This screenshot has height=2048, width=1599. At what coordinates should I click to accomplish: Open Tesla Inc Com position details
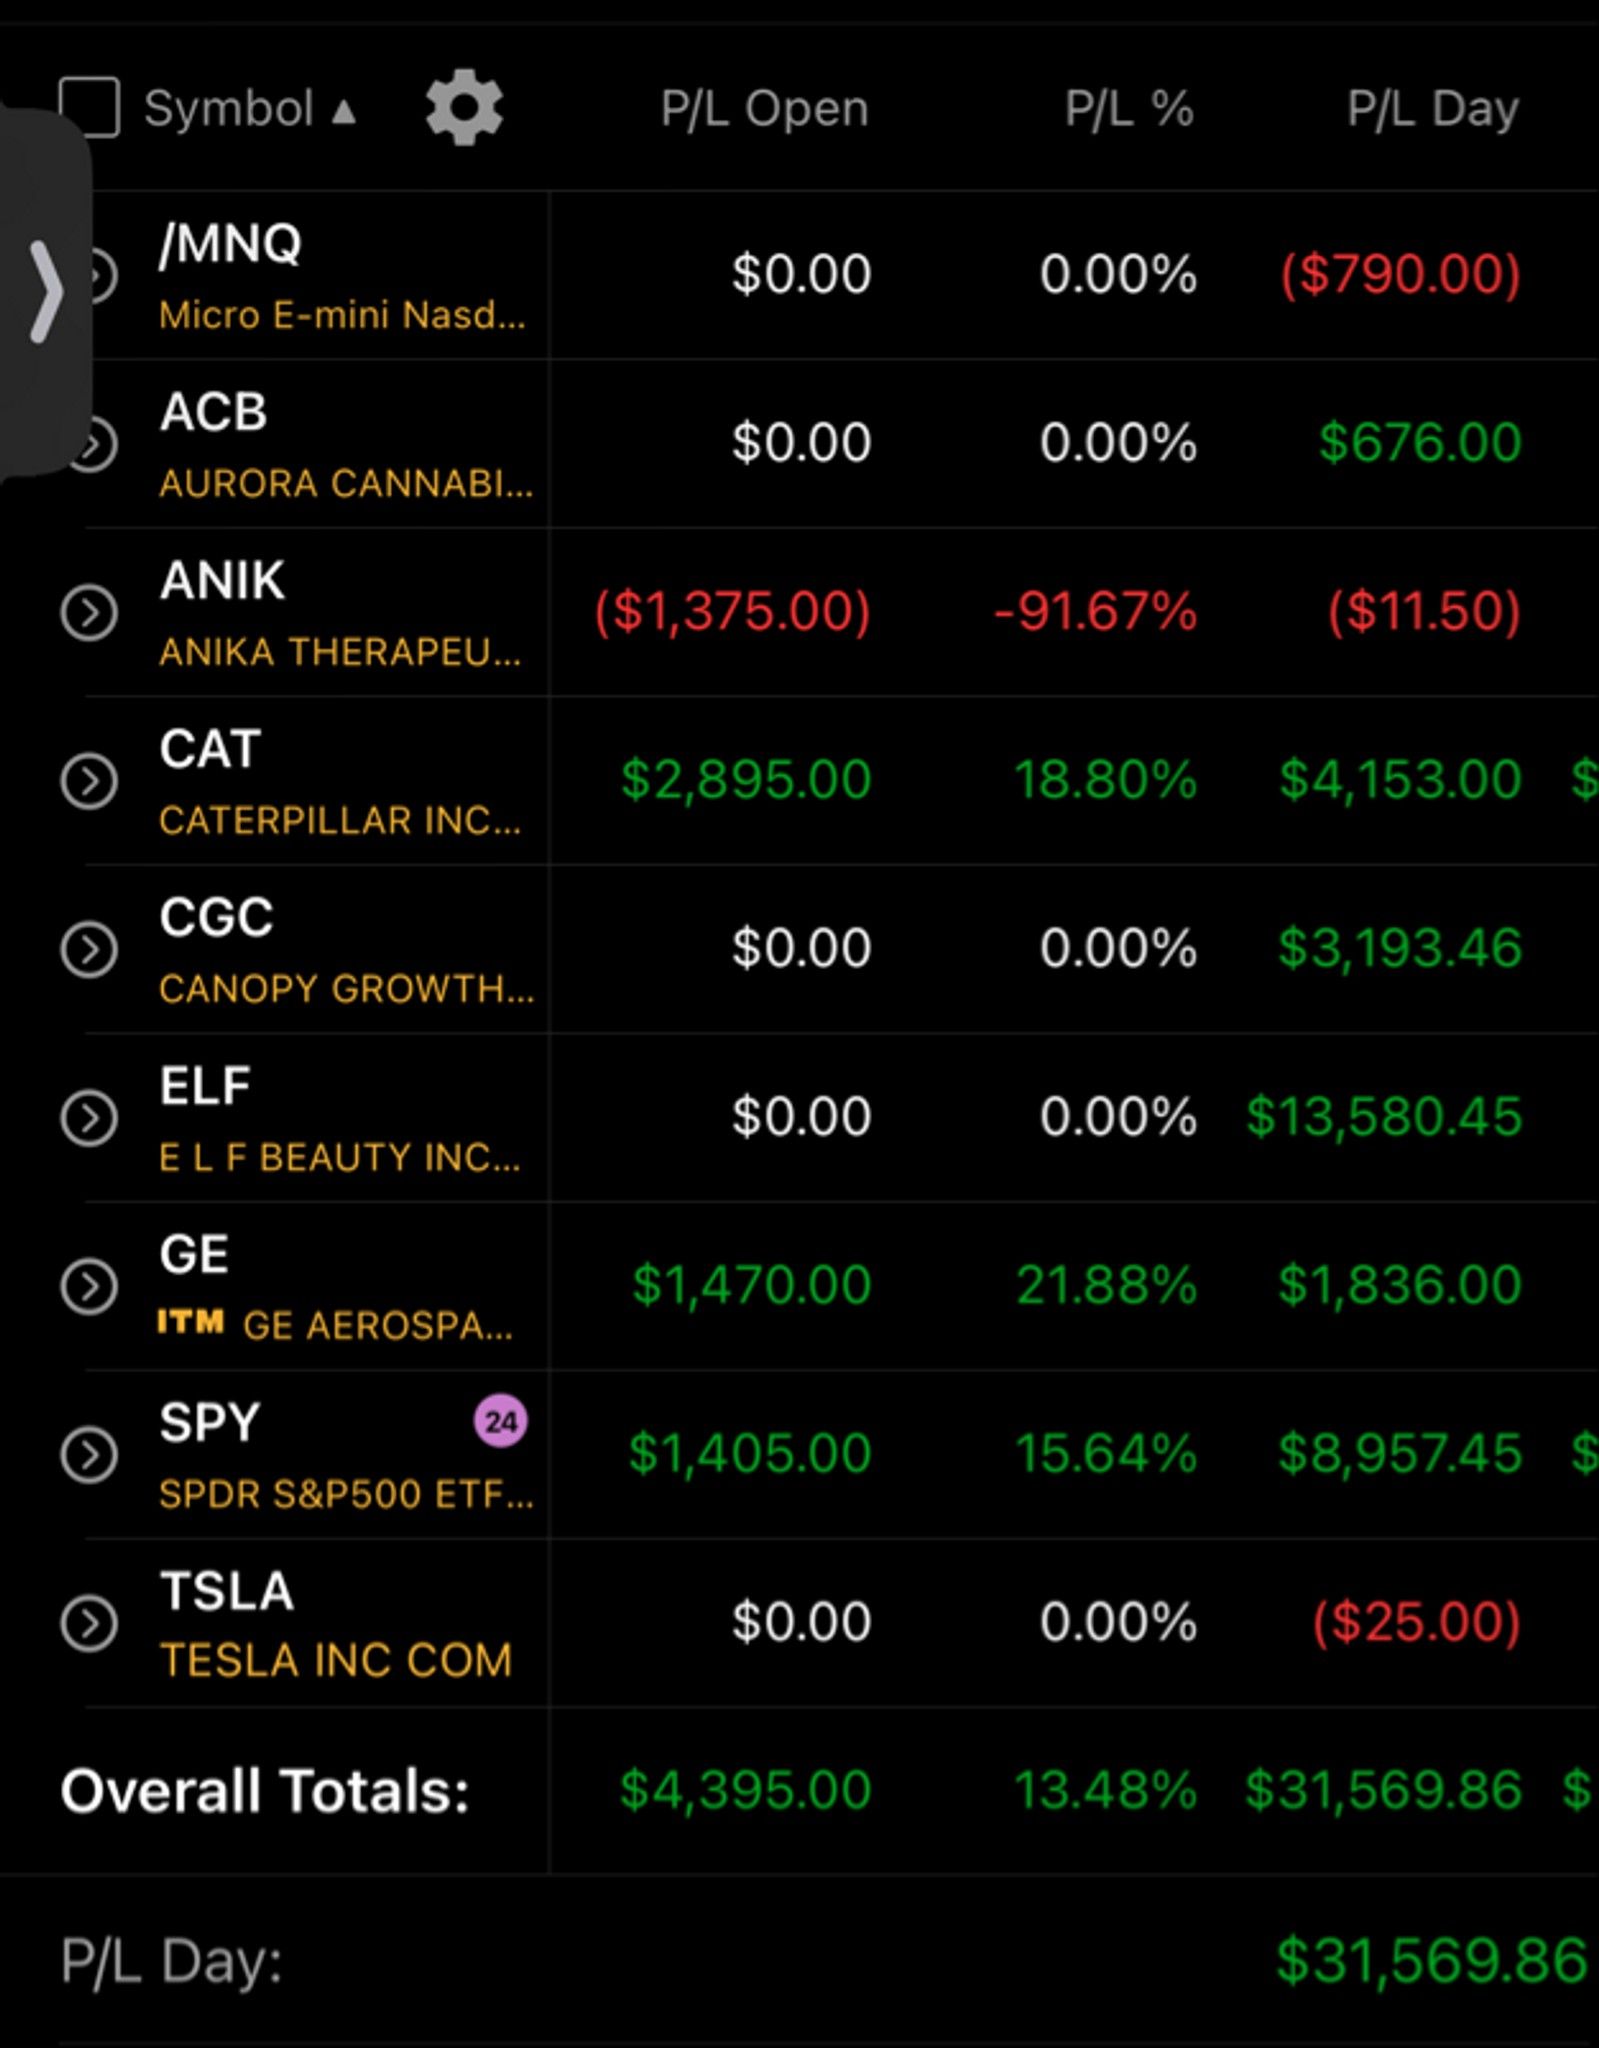click(336, 1660)
